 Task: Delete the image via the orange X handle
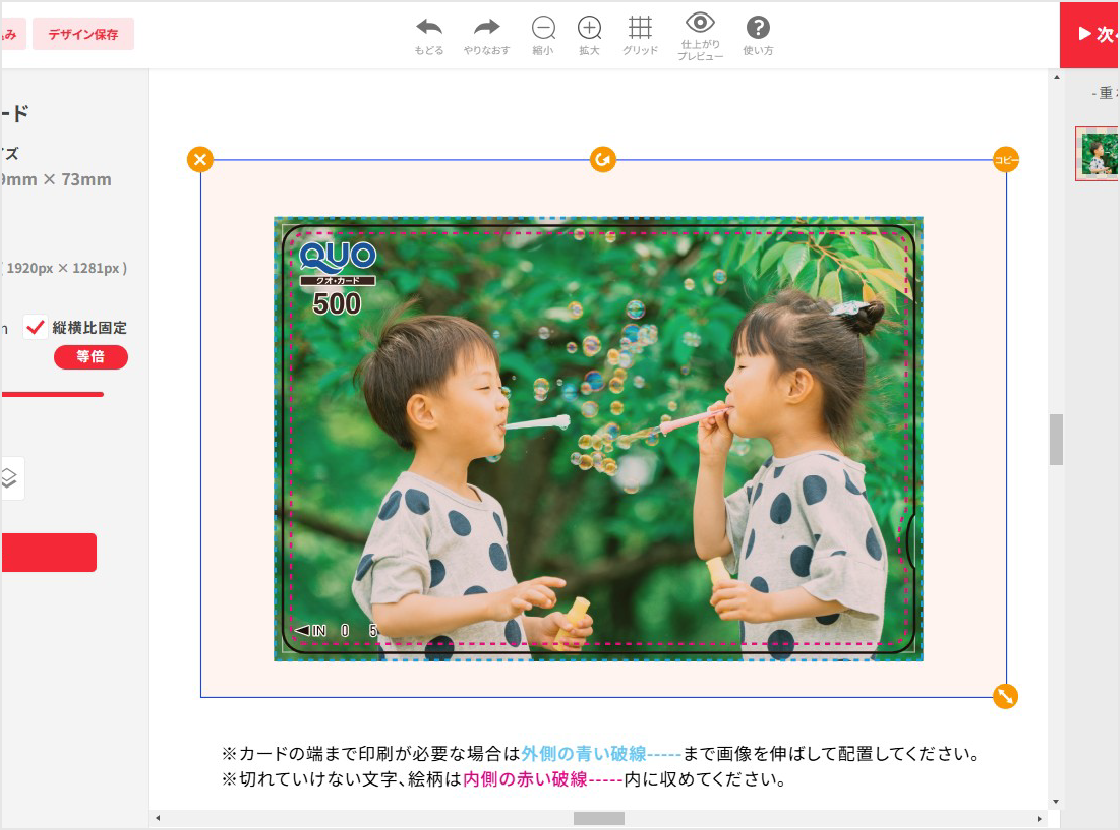click(x=200, y=158)
